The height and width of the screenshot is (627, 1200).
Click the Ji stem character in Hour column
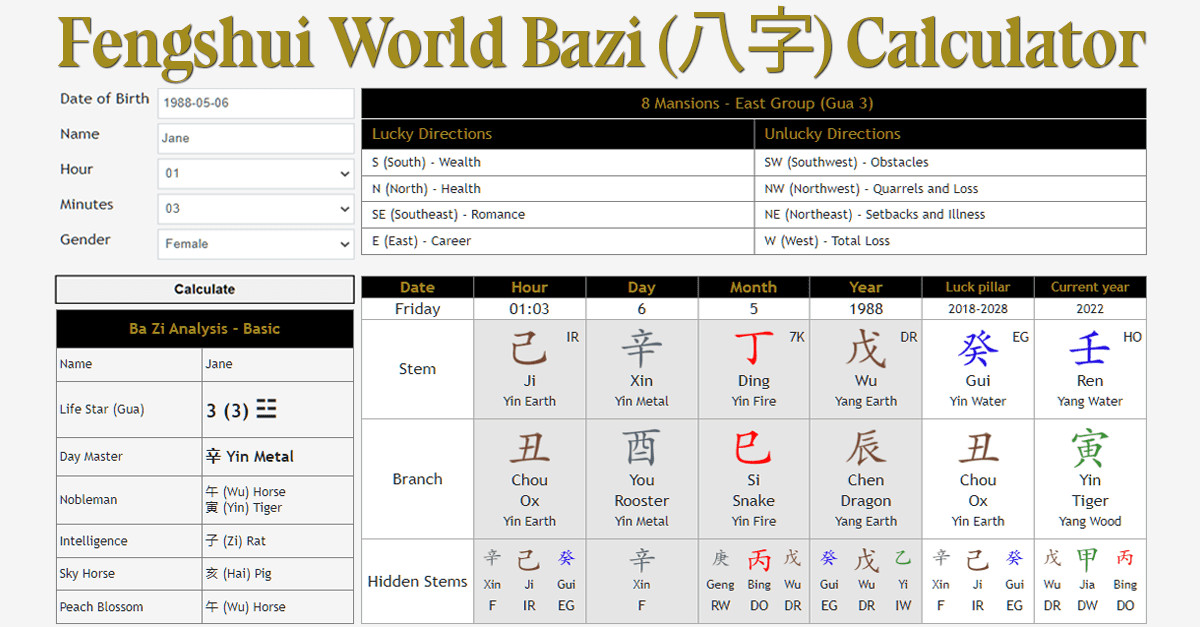pos(529,349)
